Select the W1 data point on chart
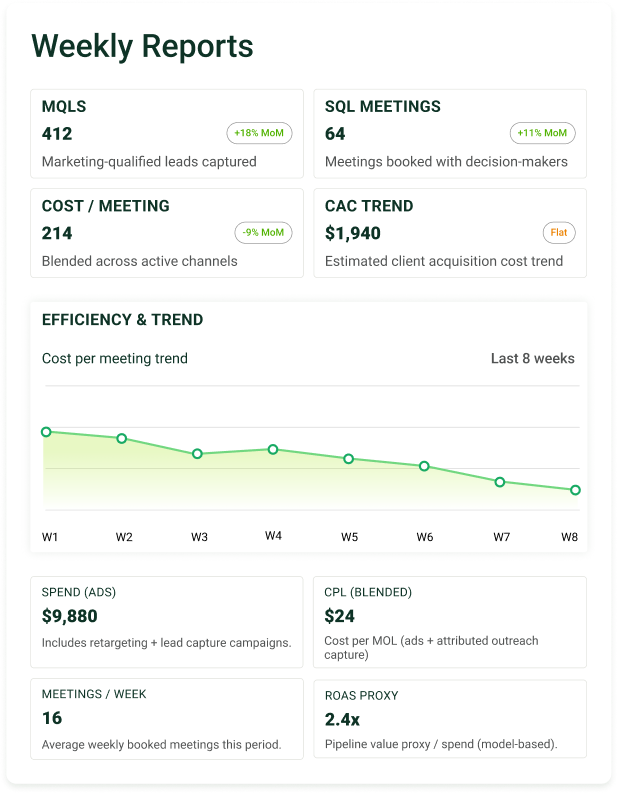Image resolution: width=618 pixels, height=794 pixels. (x=46, y=432)
